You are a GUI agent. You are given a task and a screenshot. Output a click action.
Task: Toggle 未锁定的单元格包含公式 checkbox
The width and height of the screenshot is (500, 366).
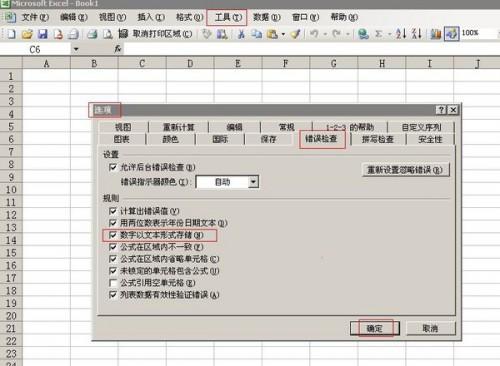(x=113, y=271)
